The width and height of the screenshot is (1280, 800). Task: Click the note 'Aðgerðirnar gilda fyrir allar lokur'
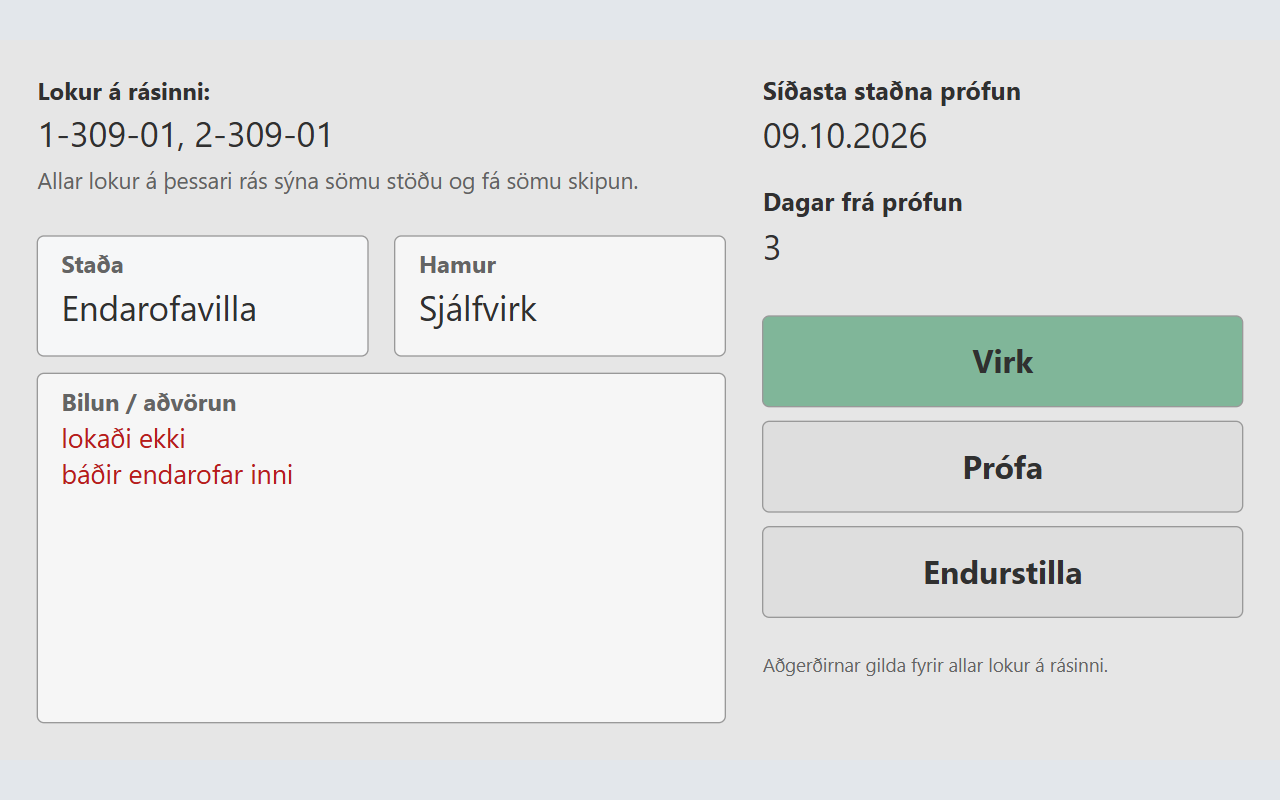(x=935, y=665)
